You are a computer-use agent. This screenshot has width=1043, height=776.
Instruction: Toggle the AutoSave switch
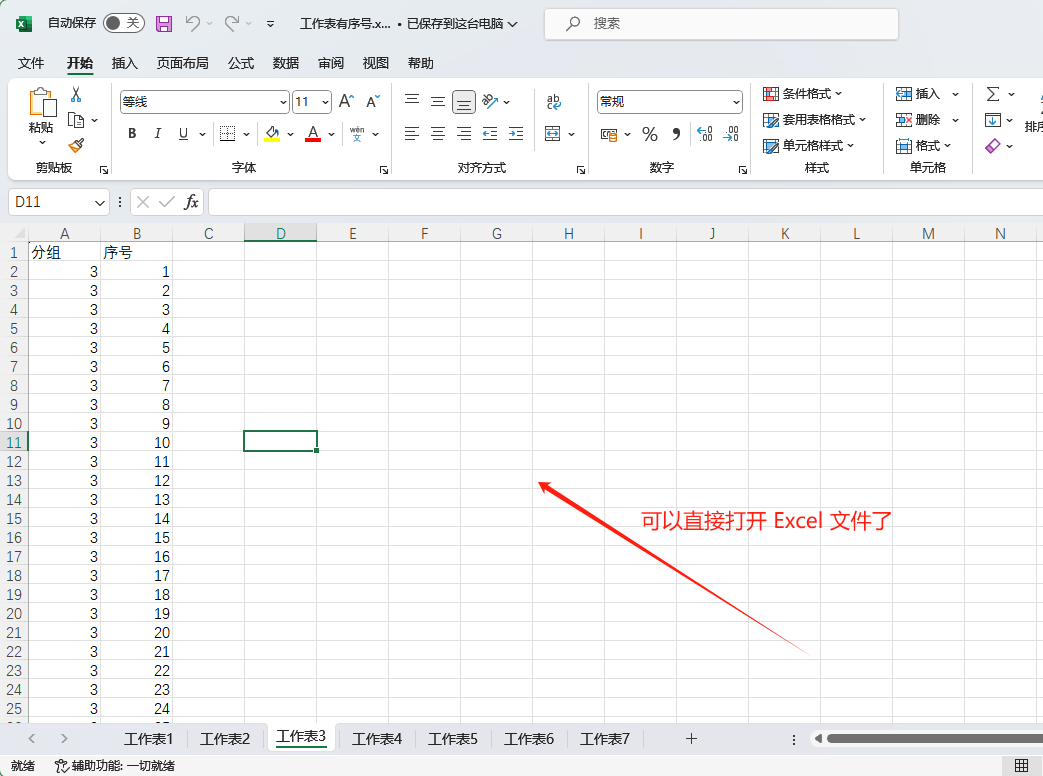(123, 23)
